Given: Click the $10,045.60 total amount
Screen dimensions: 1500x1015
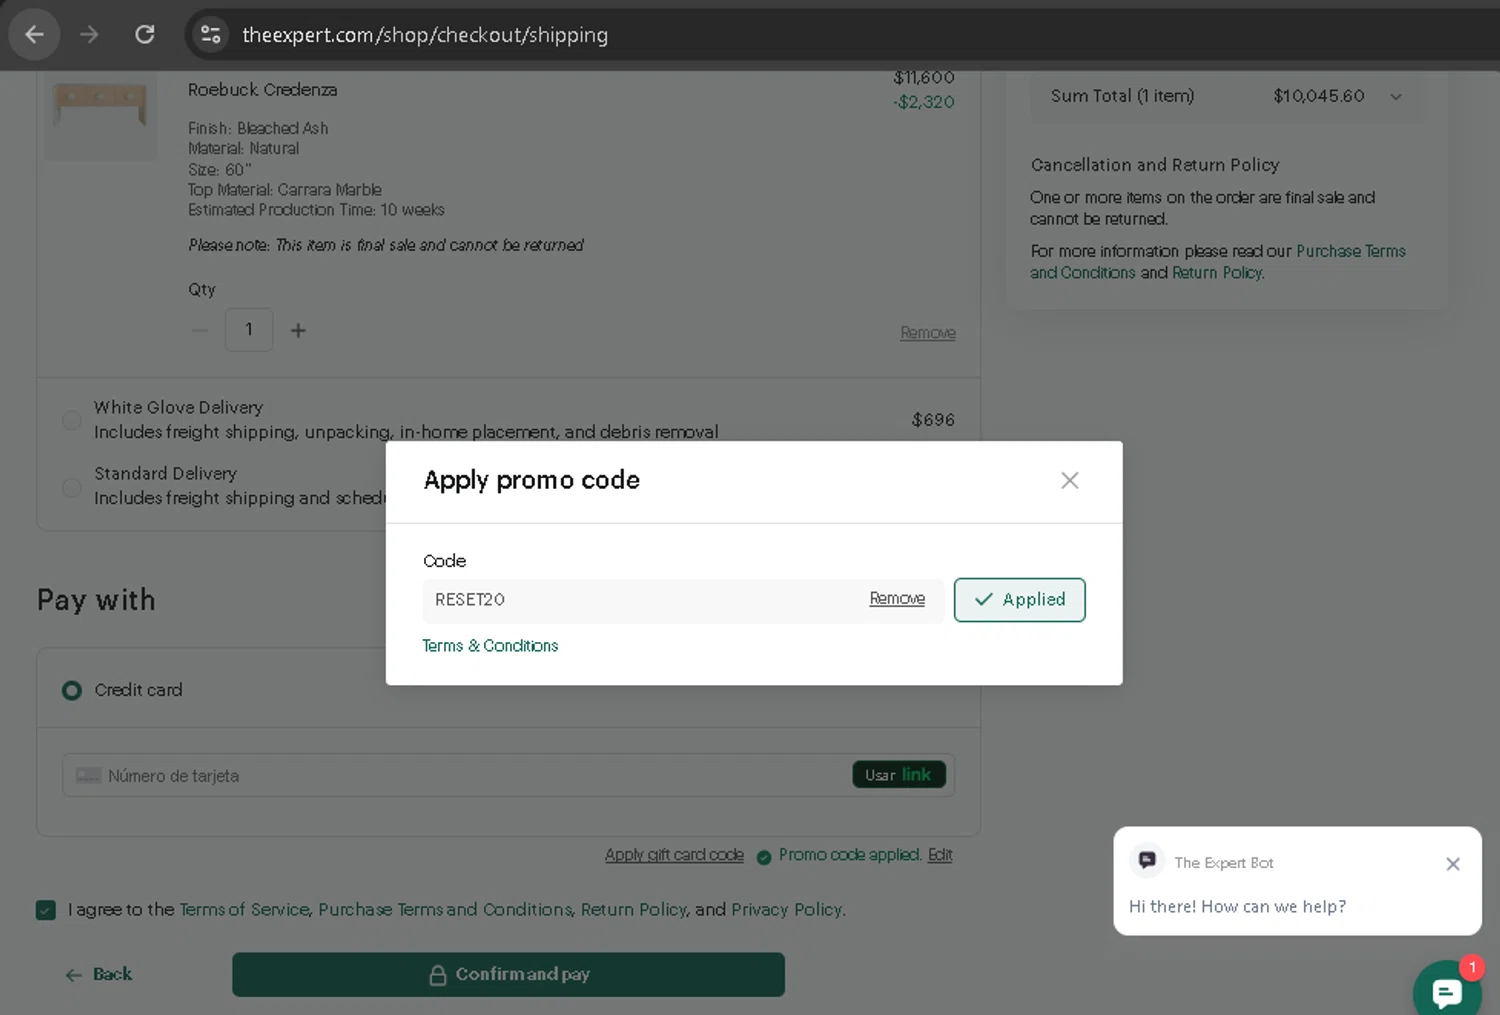Looking at the screenshot, I should (x=1319, y=96).
